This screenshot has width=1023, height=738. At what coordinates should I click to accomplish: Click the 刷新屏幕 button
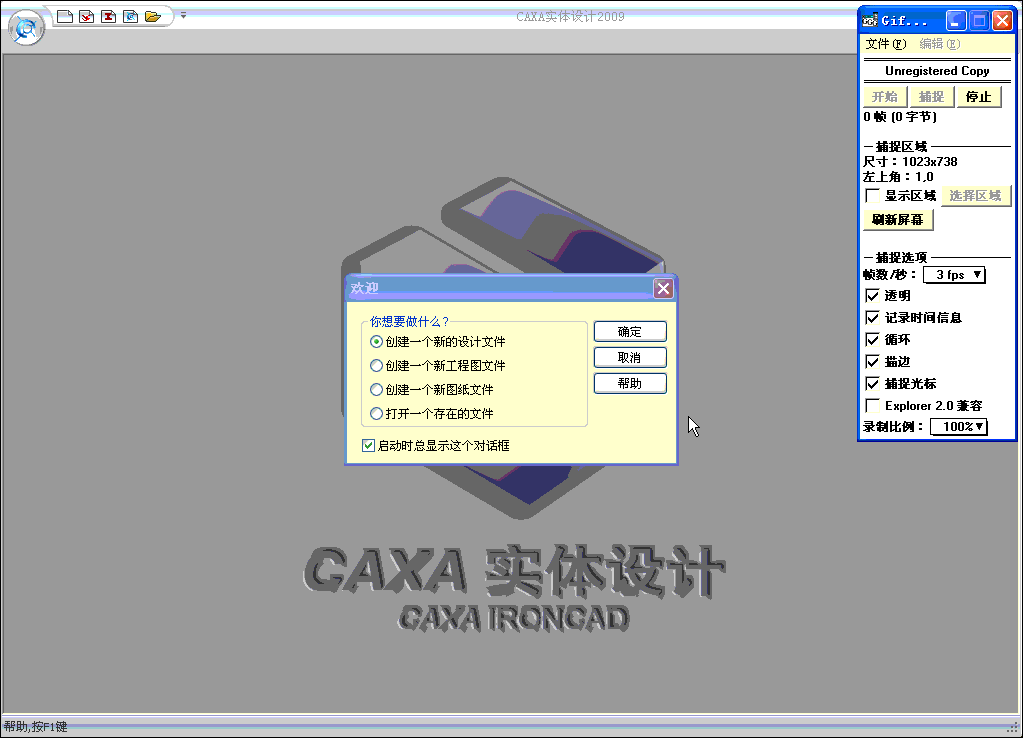click(x=898, y=220)
